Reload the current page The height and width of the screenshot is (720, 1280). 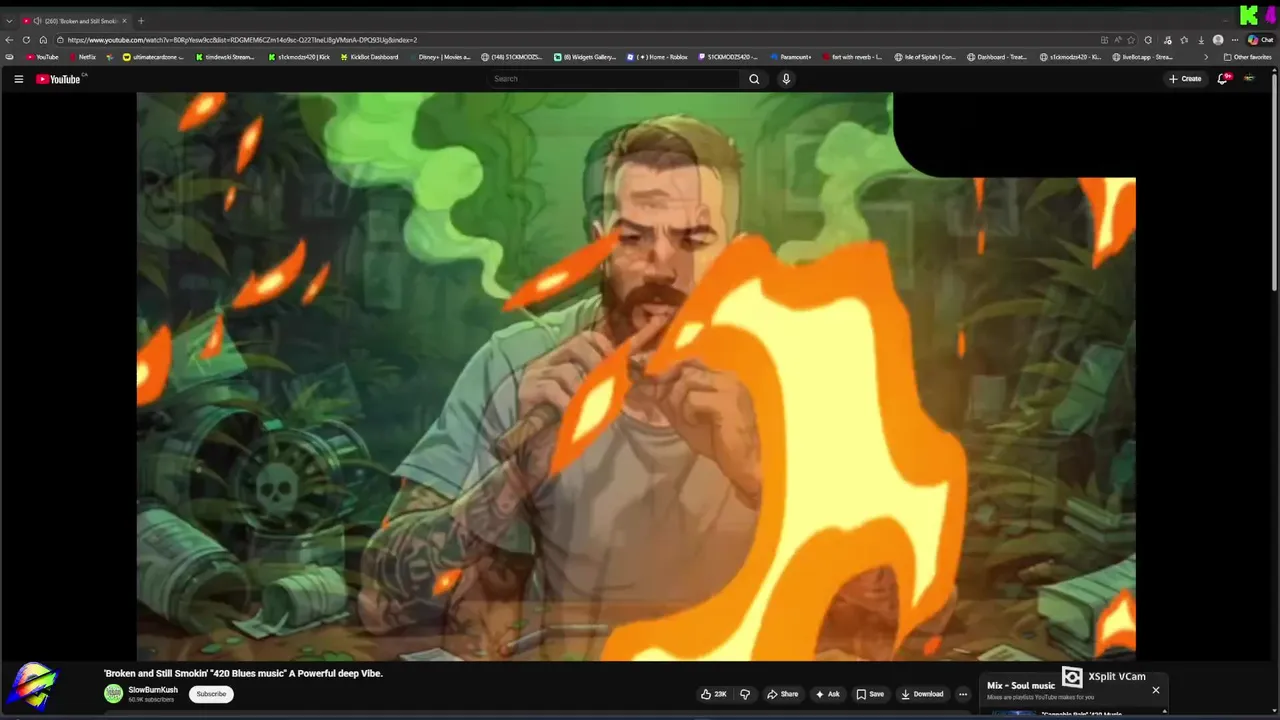pyautogui.click(x=27, y=40)
